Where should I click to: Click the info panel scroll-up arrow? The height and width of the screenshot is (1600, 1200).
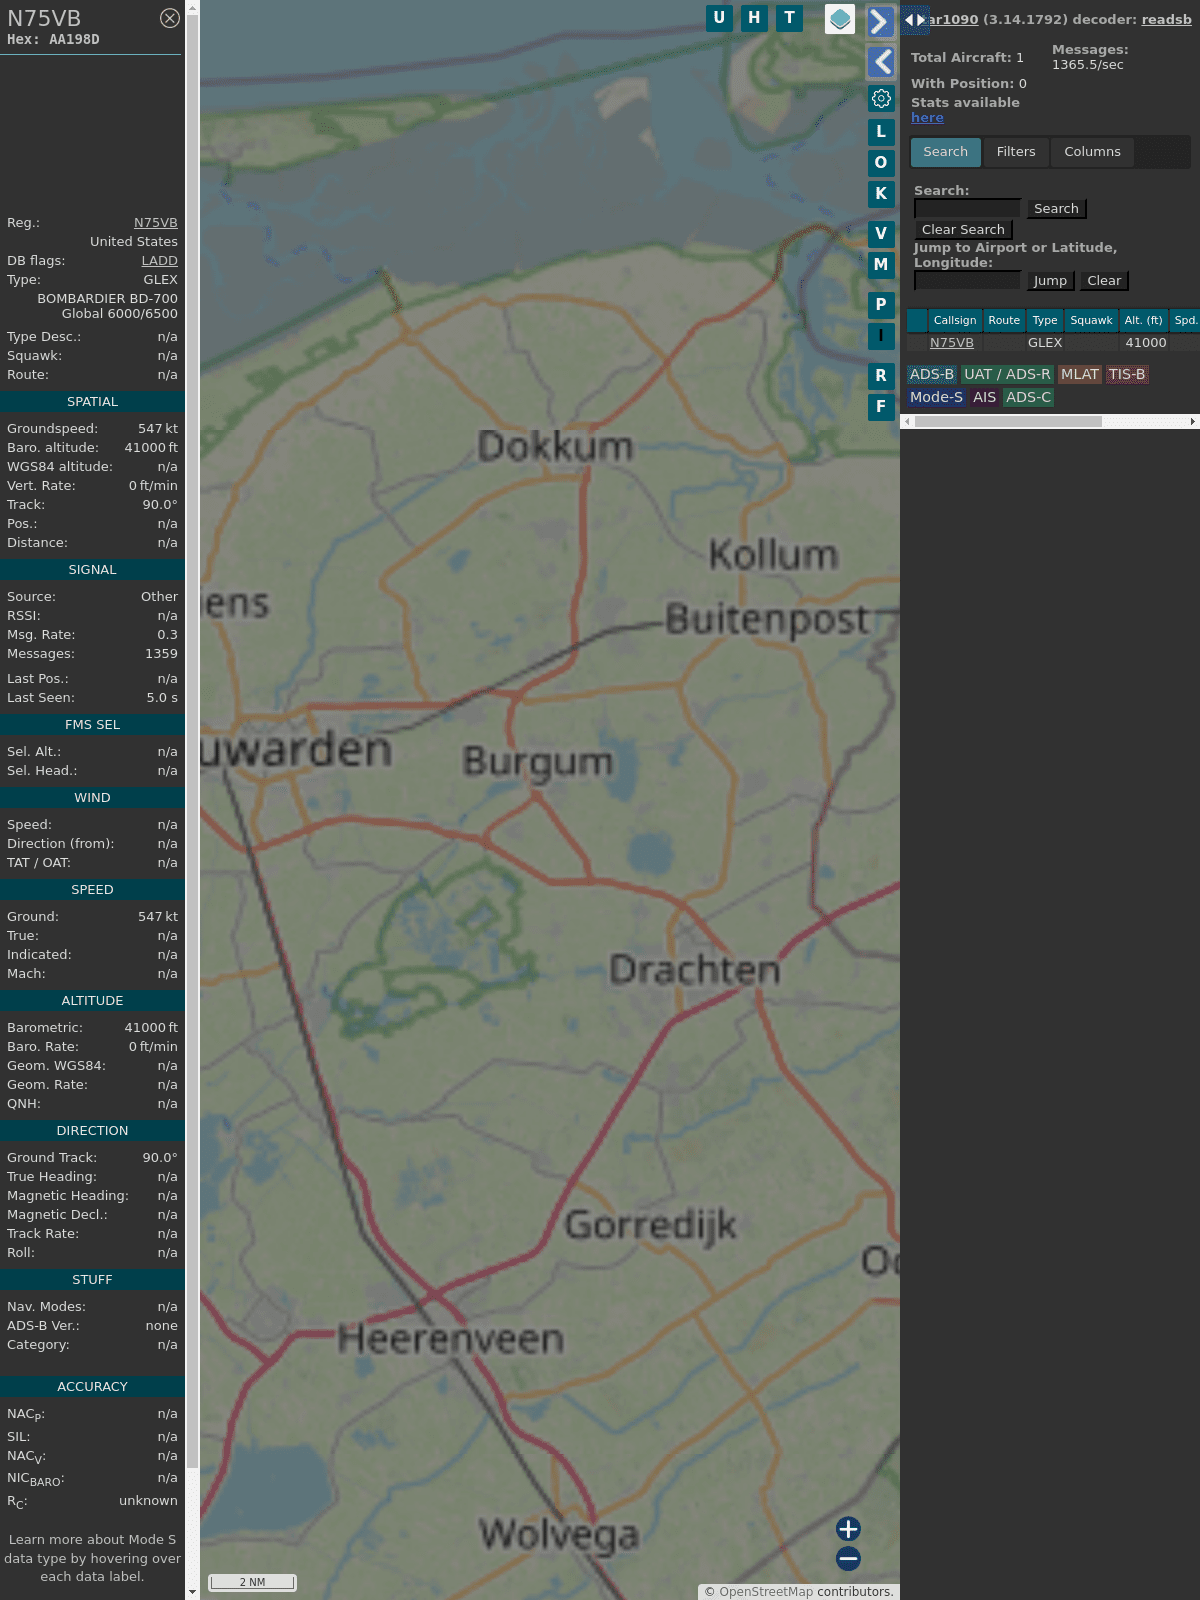(x=192, y=7)
